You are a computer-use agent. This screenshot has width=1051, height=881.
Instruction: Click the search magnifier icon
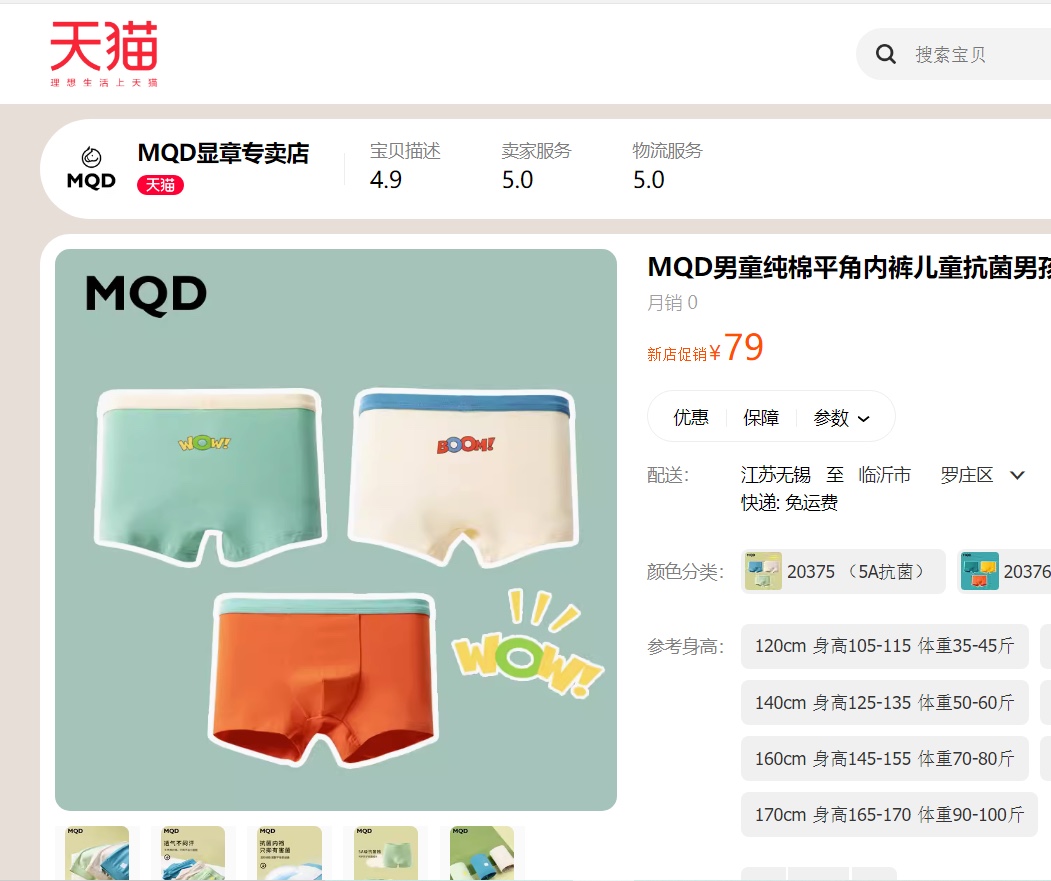885,54
